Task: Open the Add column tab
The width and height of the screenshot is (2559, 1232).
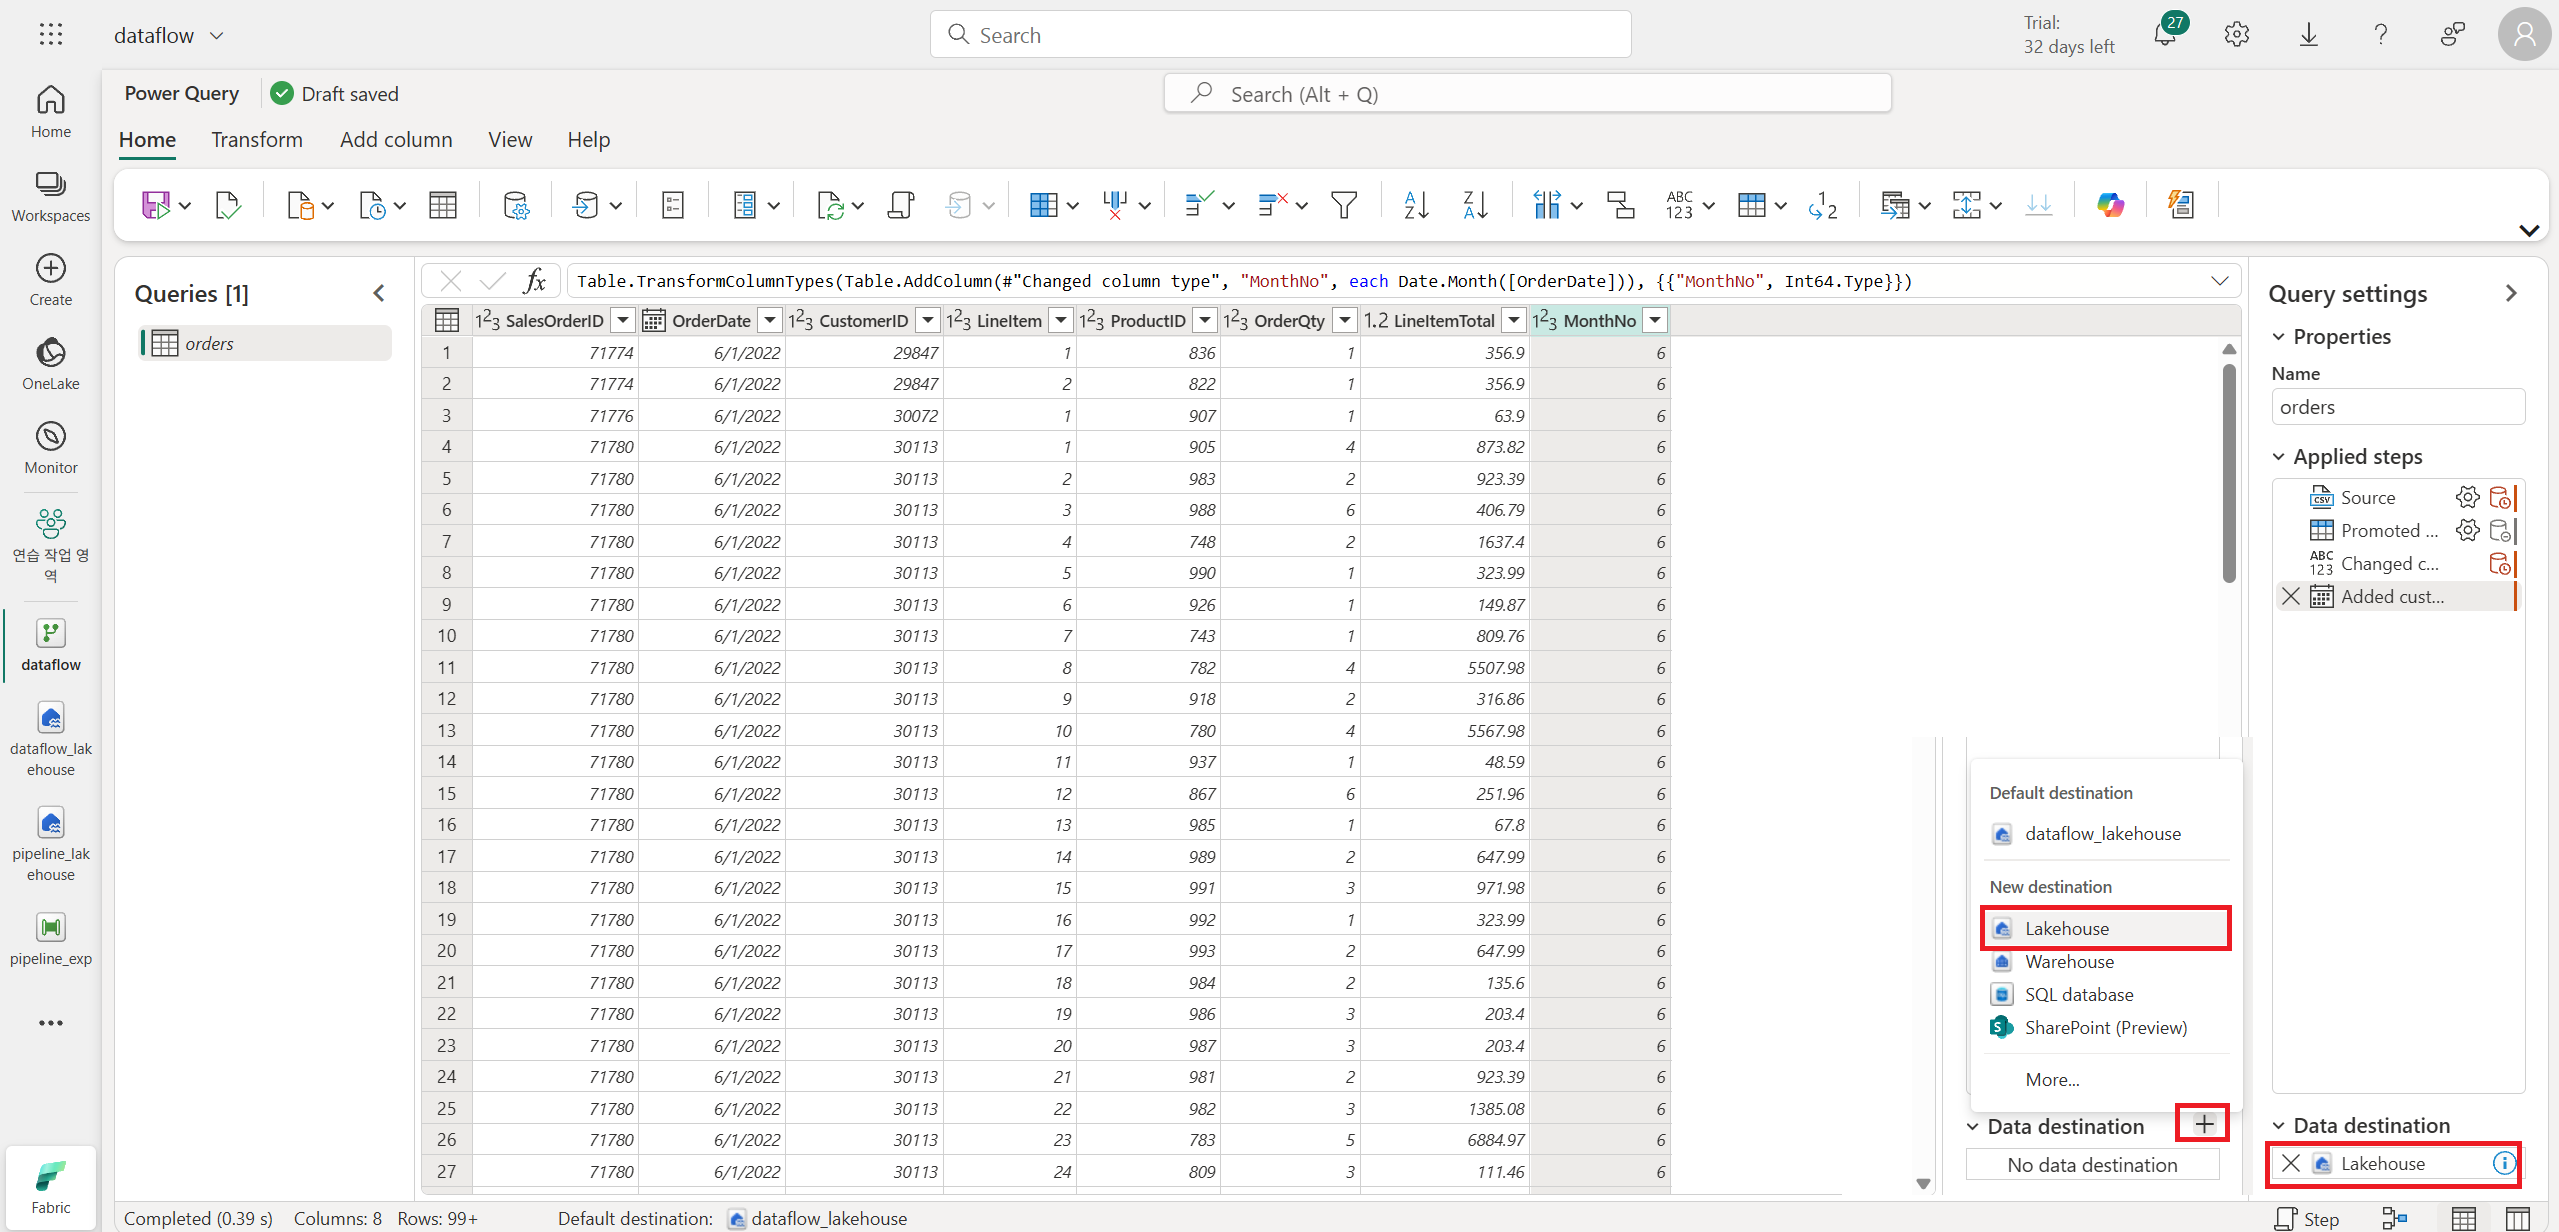Action: [x=396, y=140]
